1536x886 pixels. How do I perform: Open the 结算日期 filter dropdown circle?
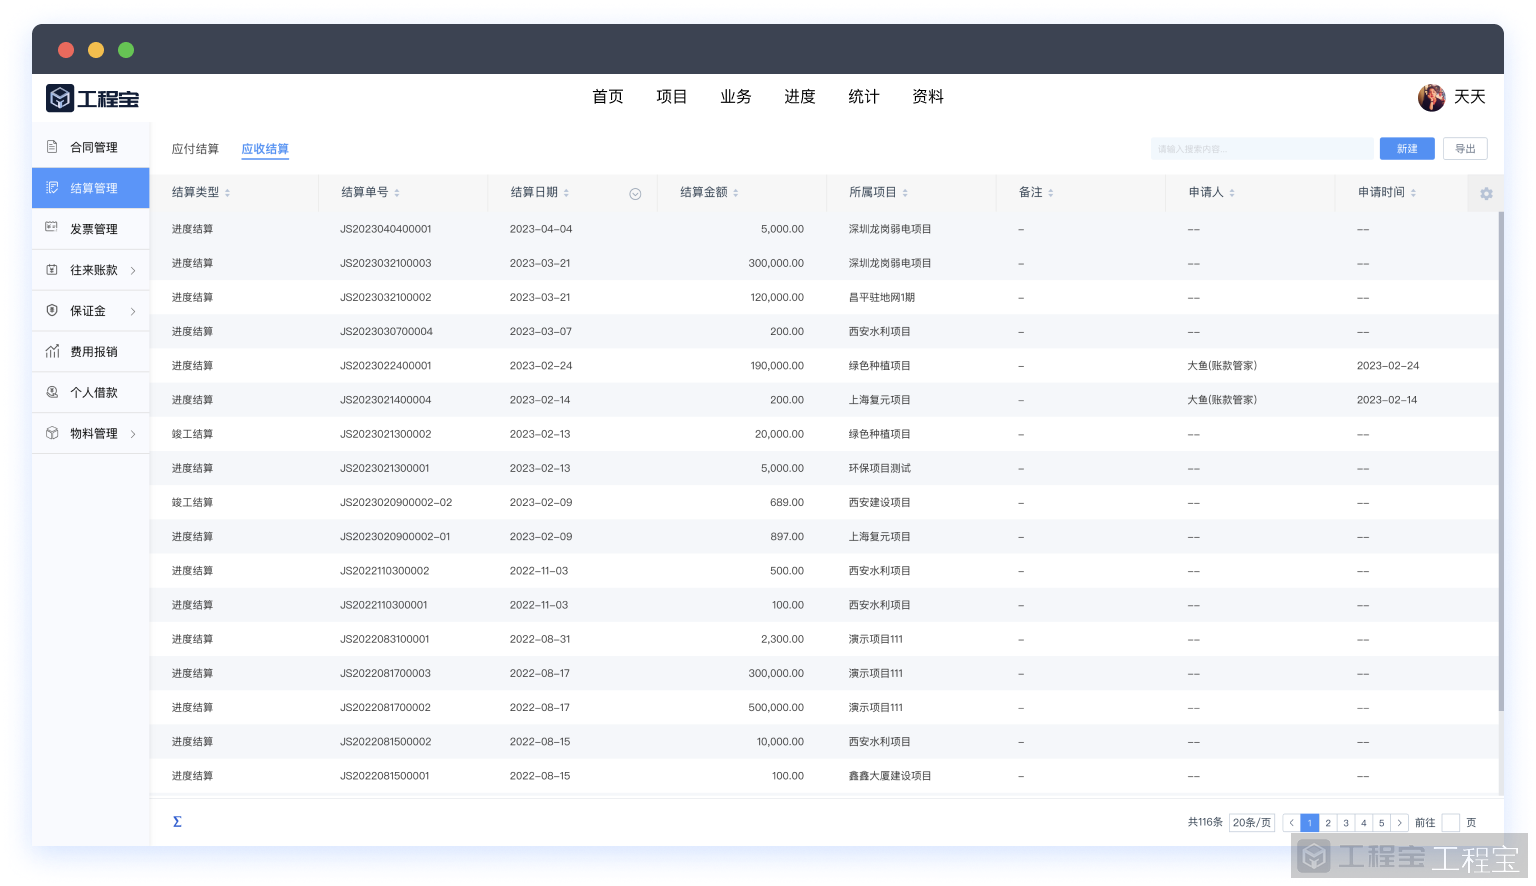(x=635, y=194)
